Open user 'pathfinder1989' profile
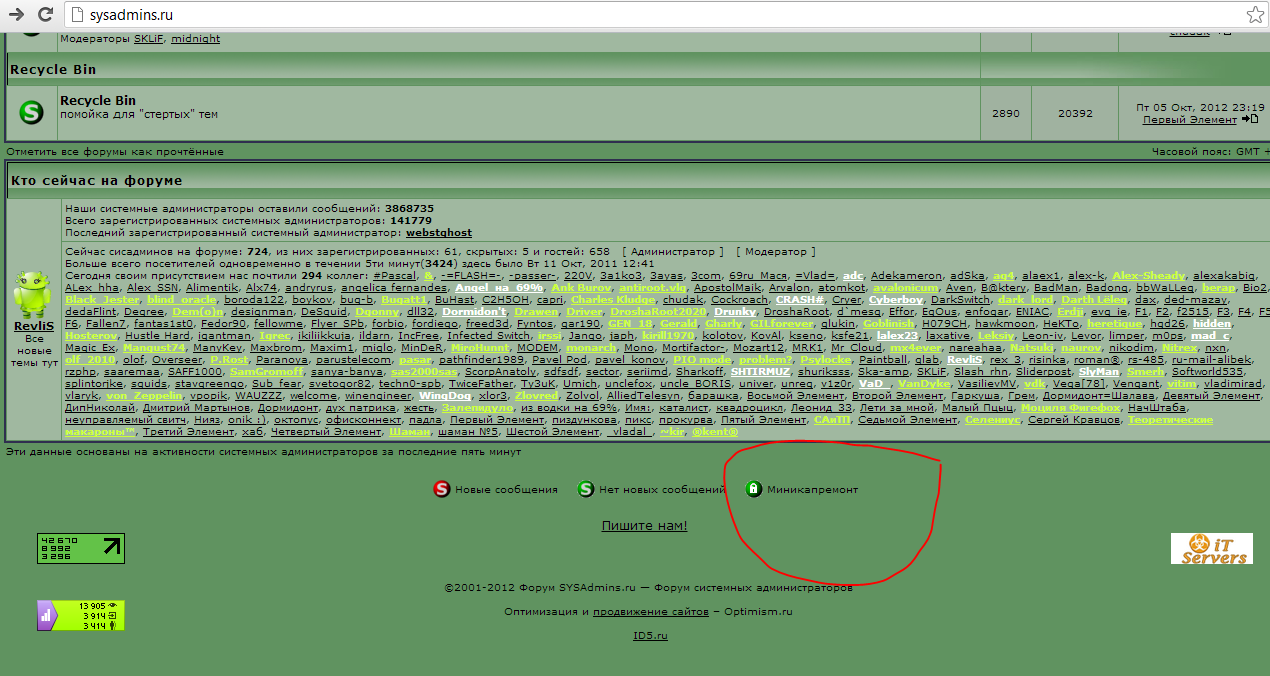 click(482, 359)
